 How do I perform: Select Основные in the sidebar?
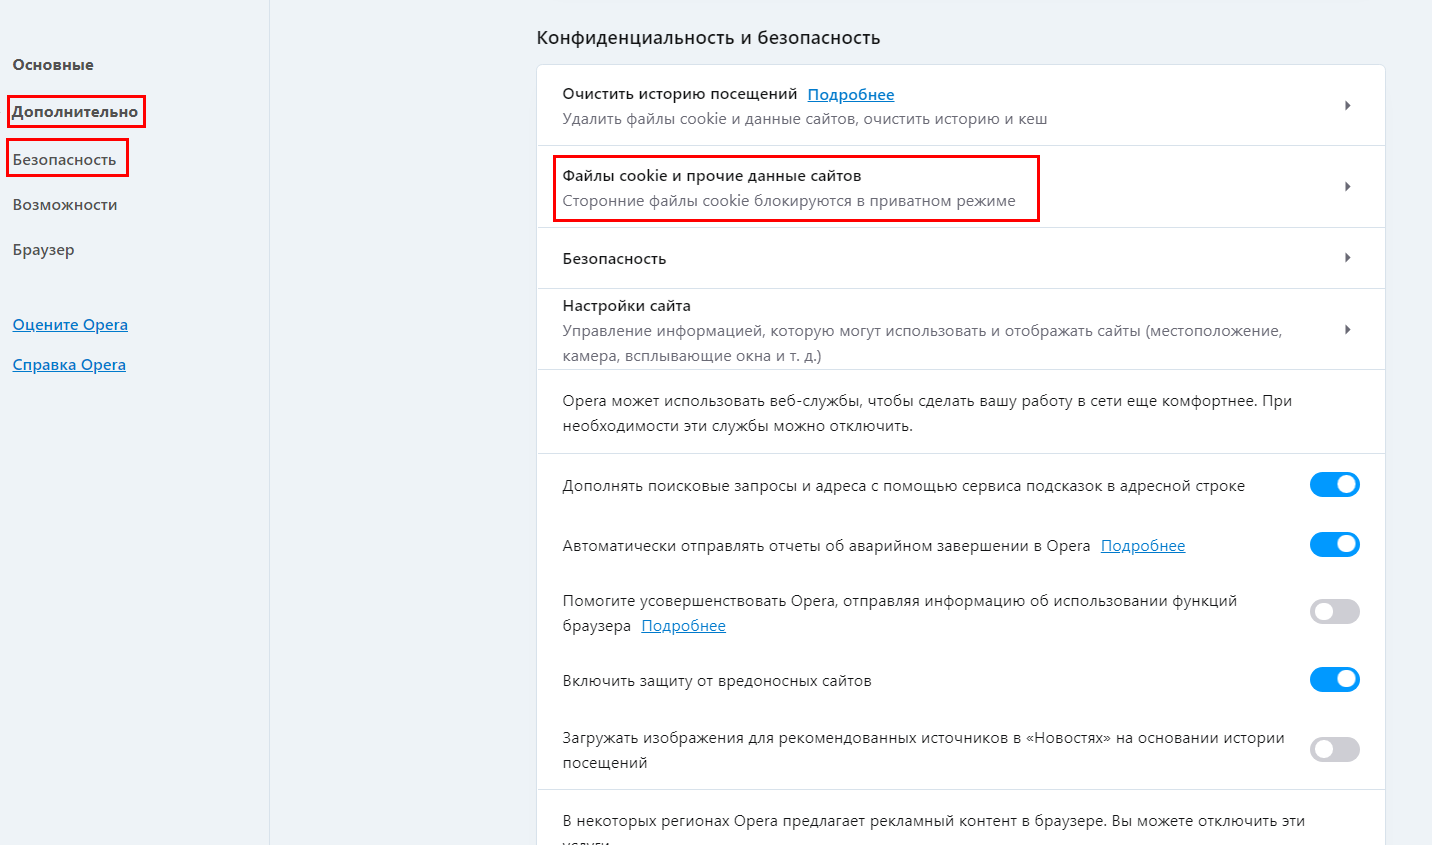[53, 65]
